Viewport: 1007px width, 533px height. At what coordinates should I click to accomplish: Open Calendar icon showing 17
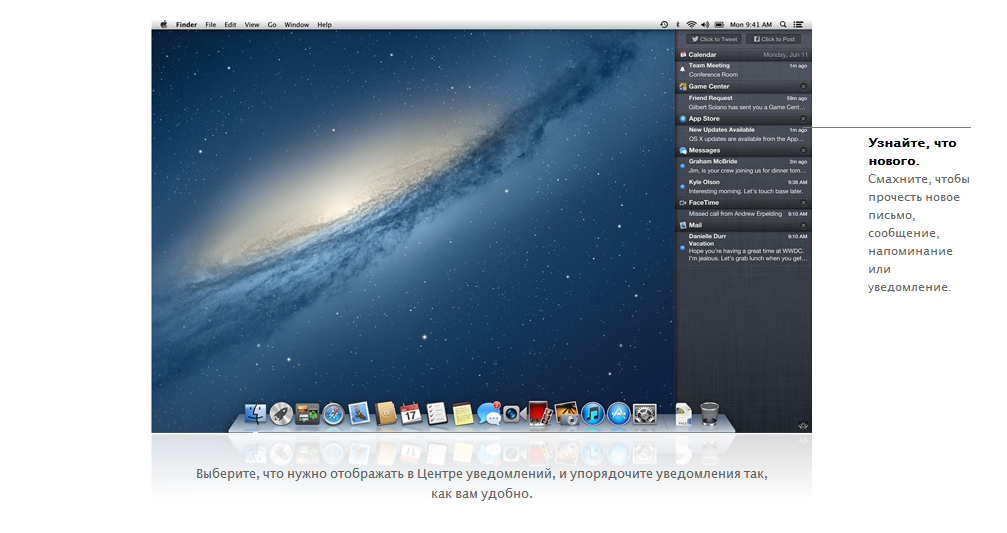410,414
